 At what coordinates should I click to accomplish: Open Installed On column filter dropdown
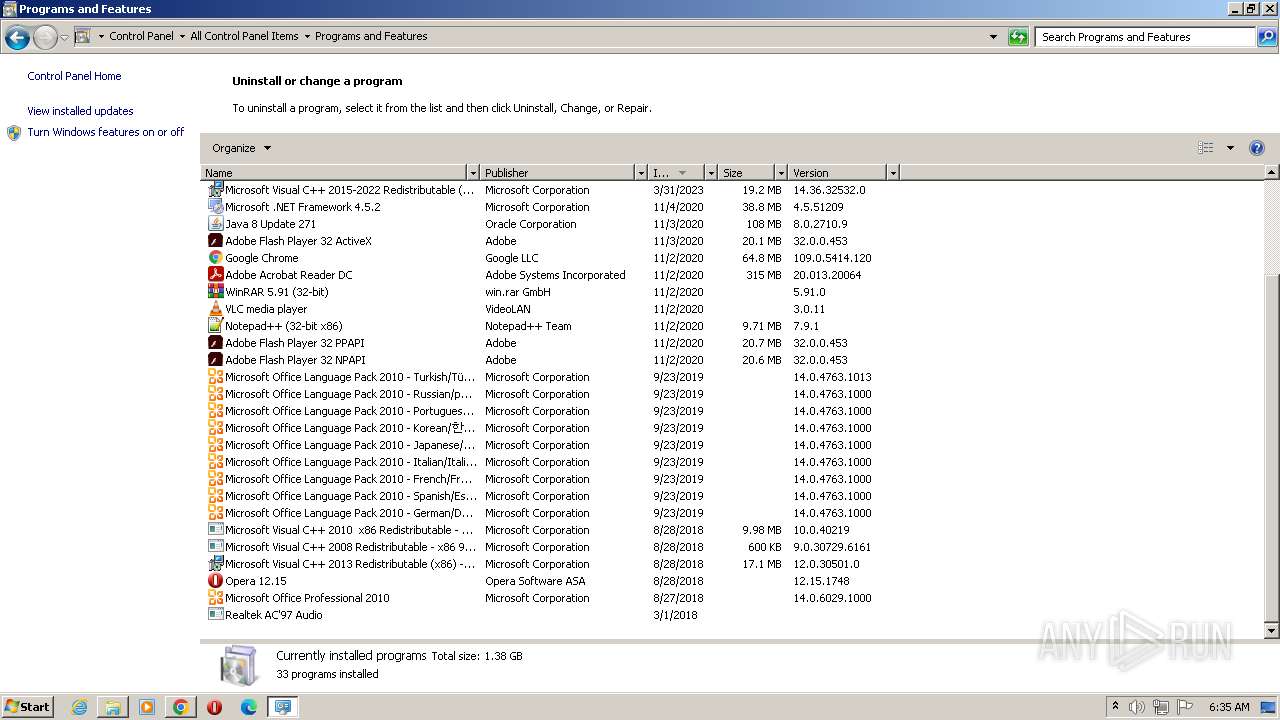click(711, 173)
